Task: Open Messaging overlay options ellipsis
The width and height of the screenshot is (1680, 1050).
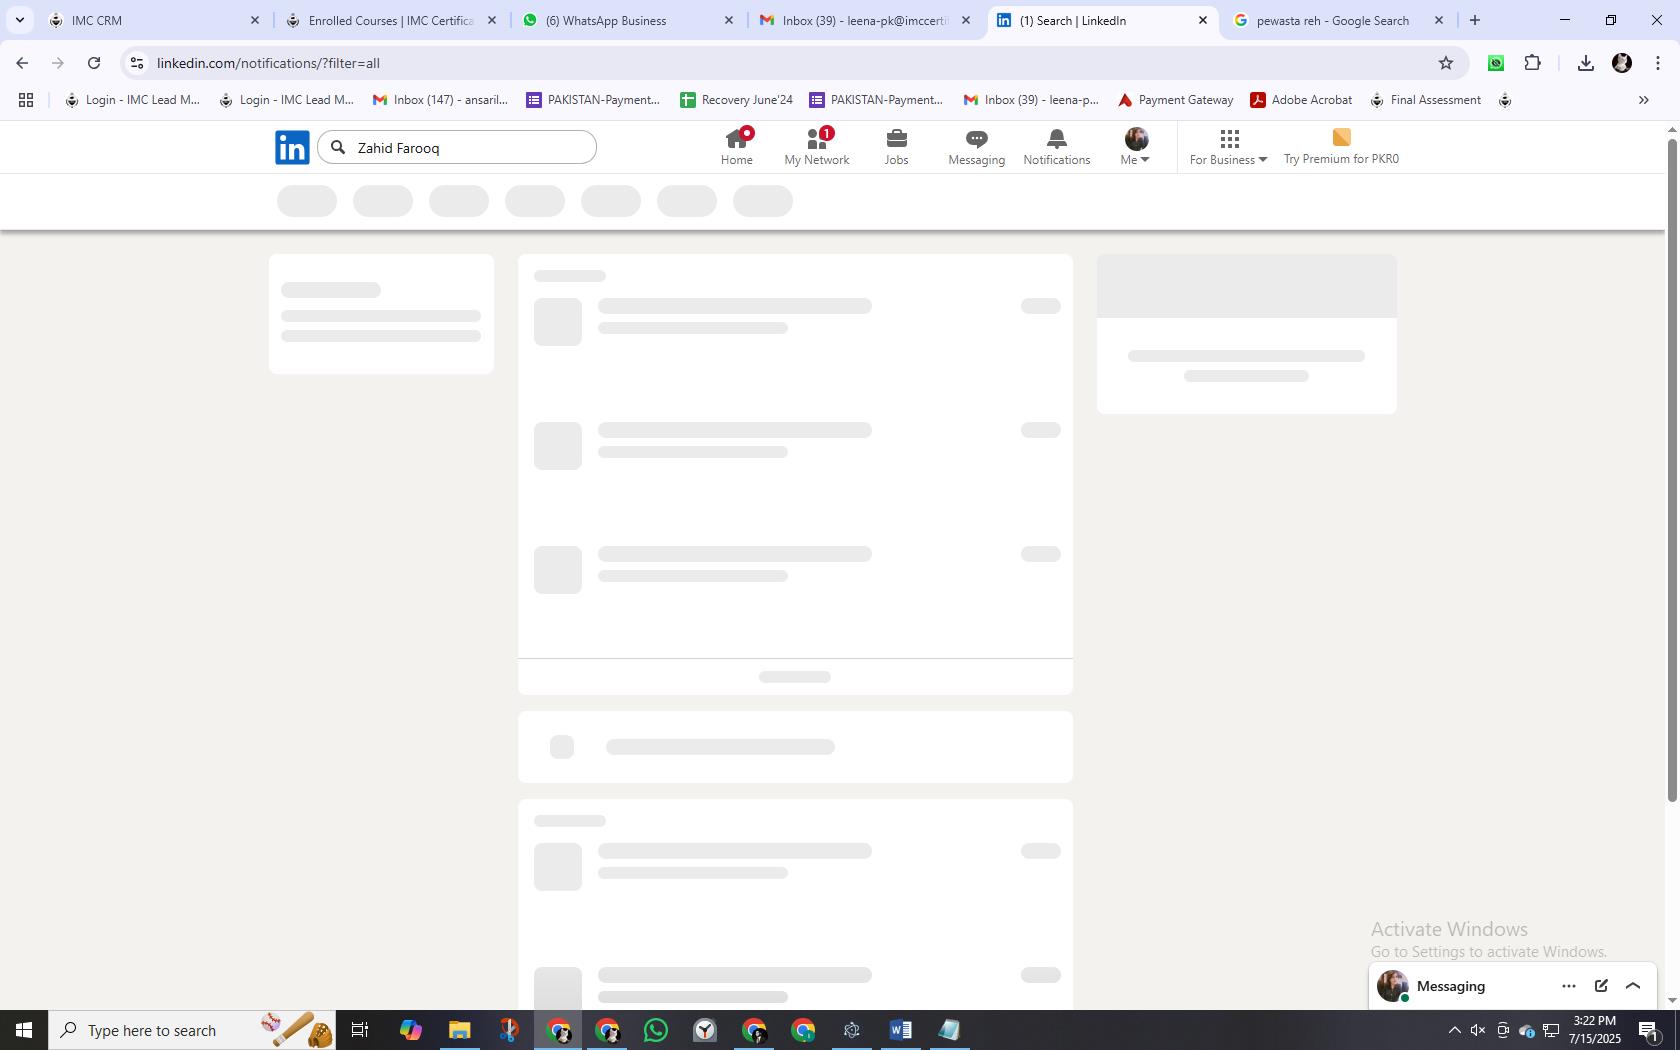Action: [1569, 986]
